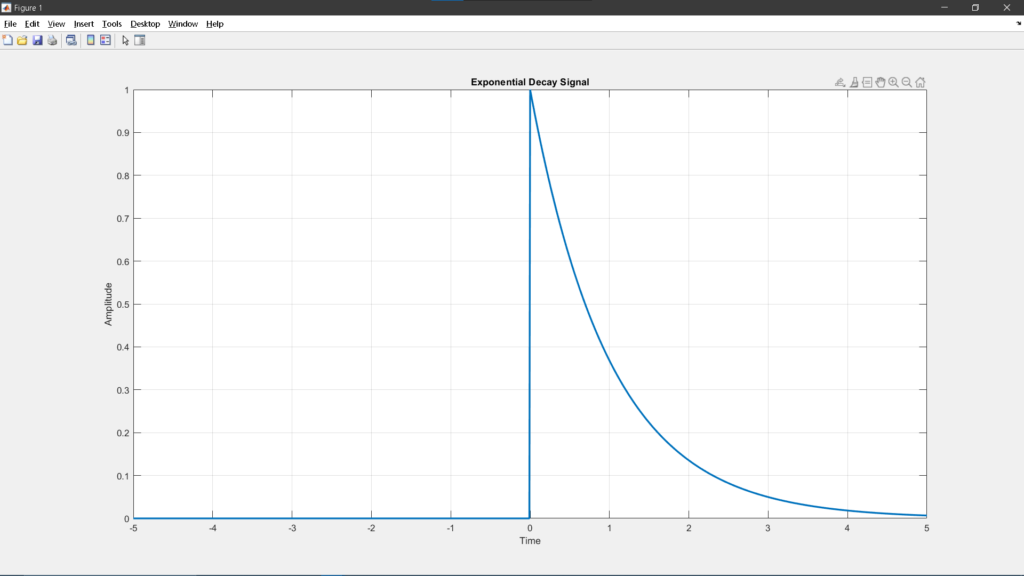Activate the Pan hand tool on the axes

tap(881, 83)
